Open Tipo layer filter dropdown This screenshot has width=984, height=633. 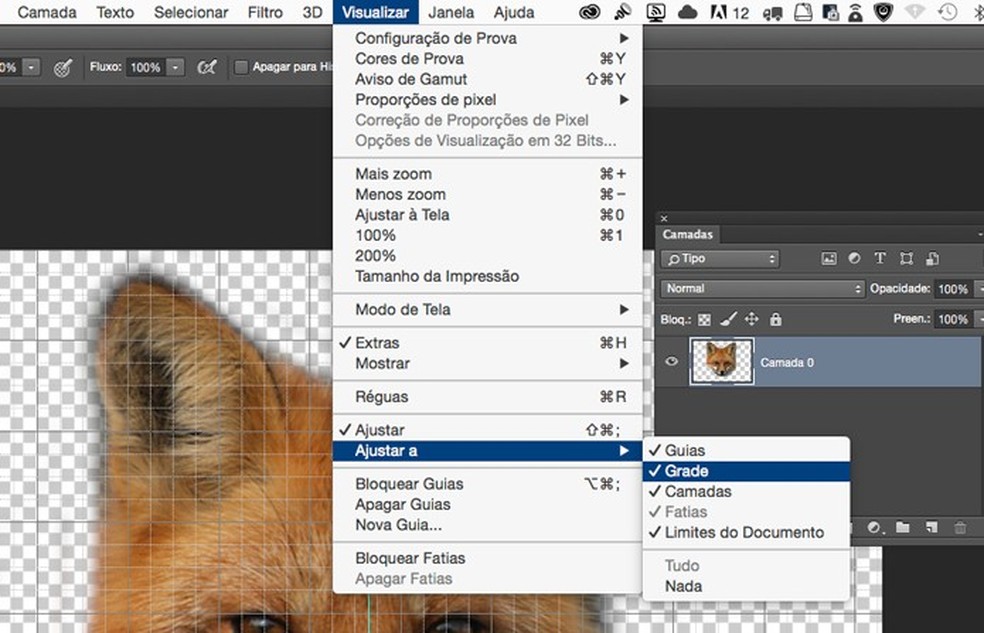(720, 258)
